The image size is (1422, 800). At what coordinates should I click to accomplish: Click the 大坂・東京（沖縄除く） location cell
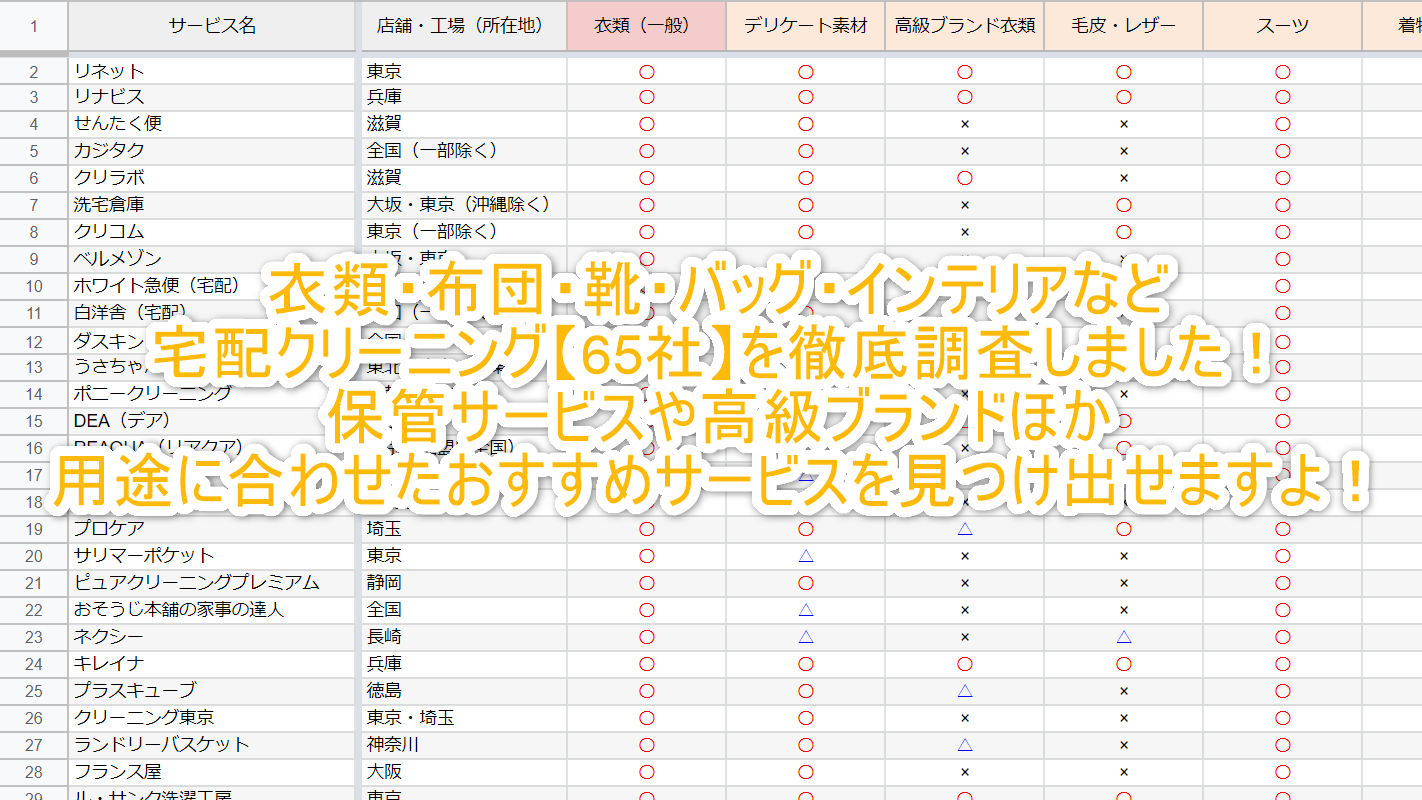(464, 205)
